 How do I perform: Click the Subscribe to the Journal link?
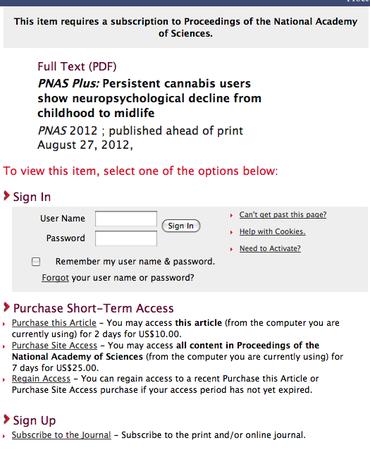(61, 435)
